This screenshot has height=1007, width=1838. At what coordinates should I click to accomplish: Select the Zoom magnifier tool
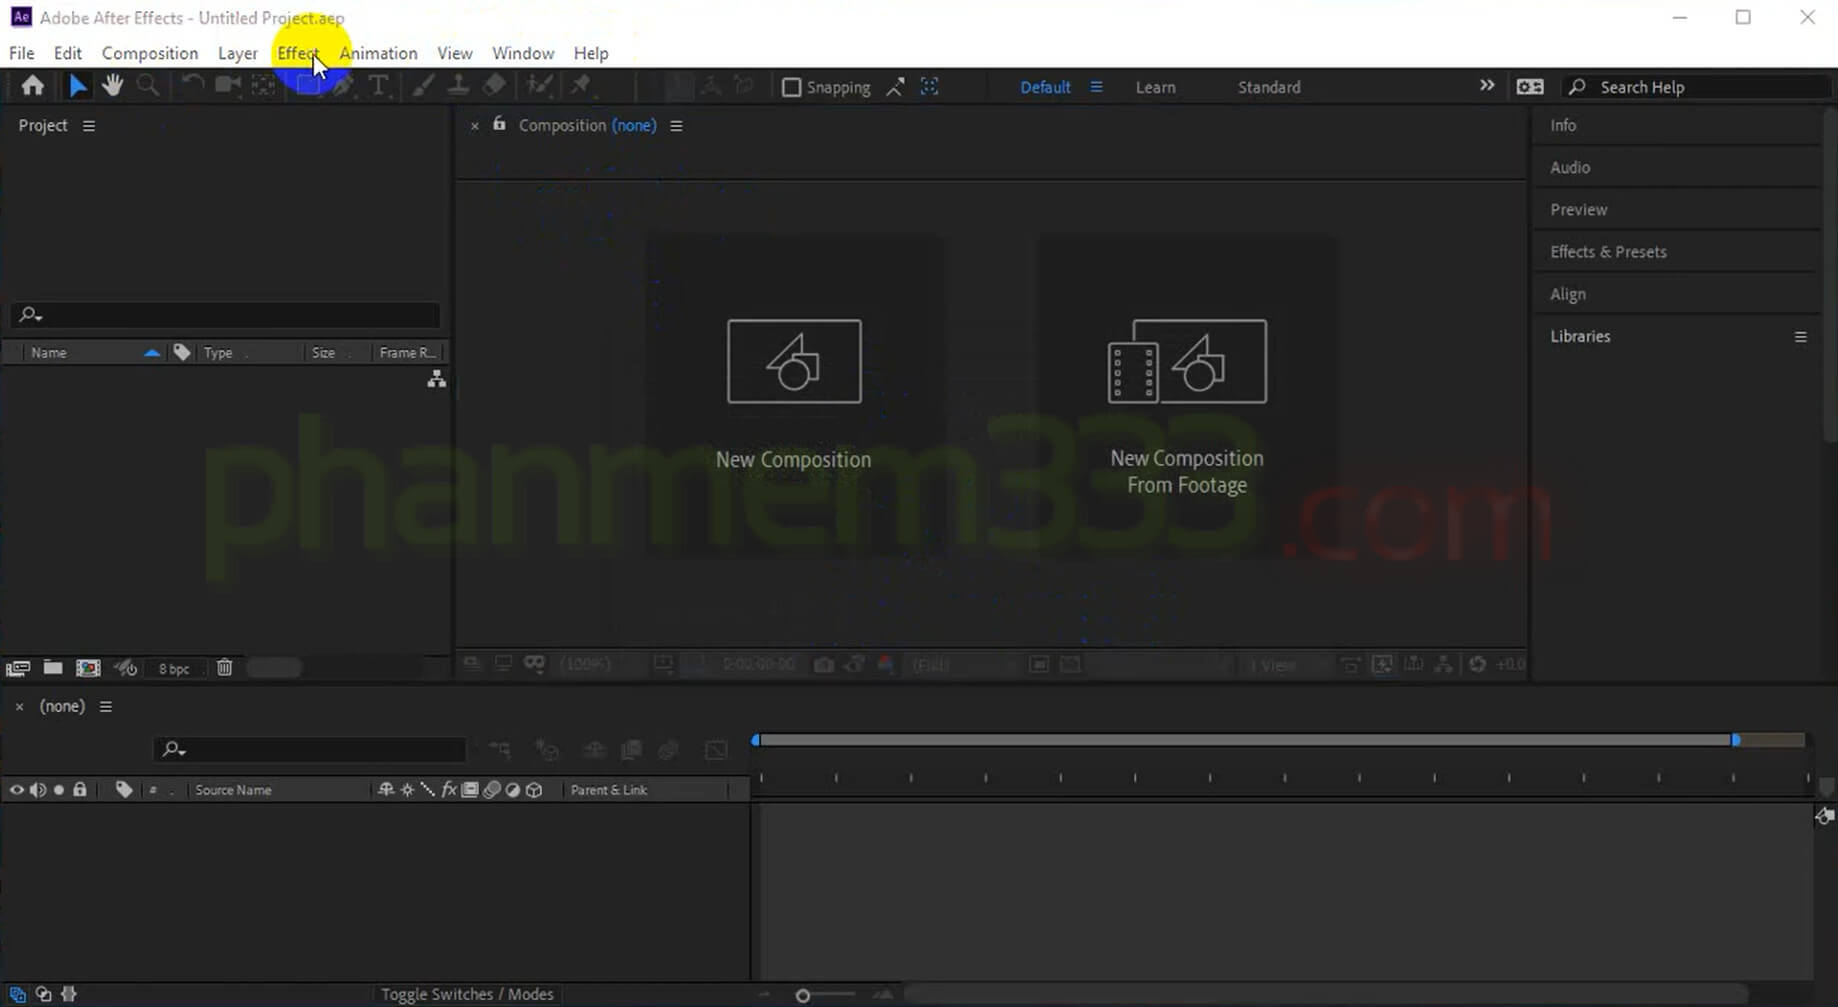click(148, 86)
